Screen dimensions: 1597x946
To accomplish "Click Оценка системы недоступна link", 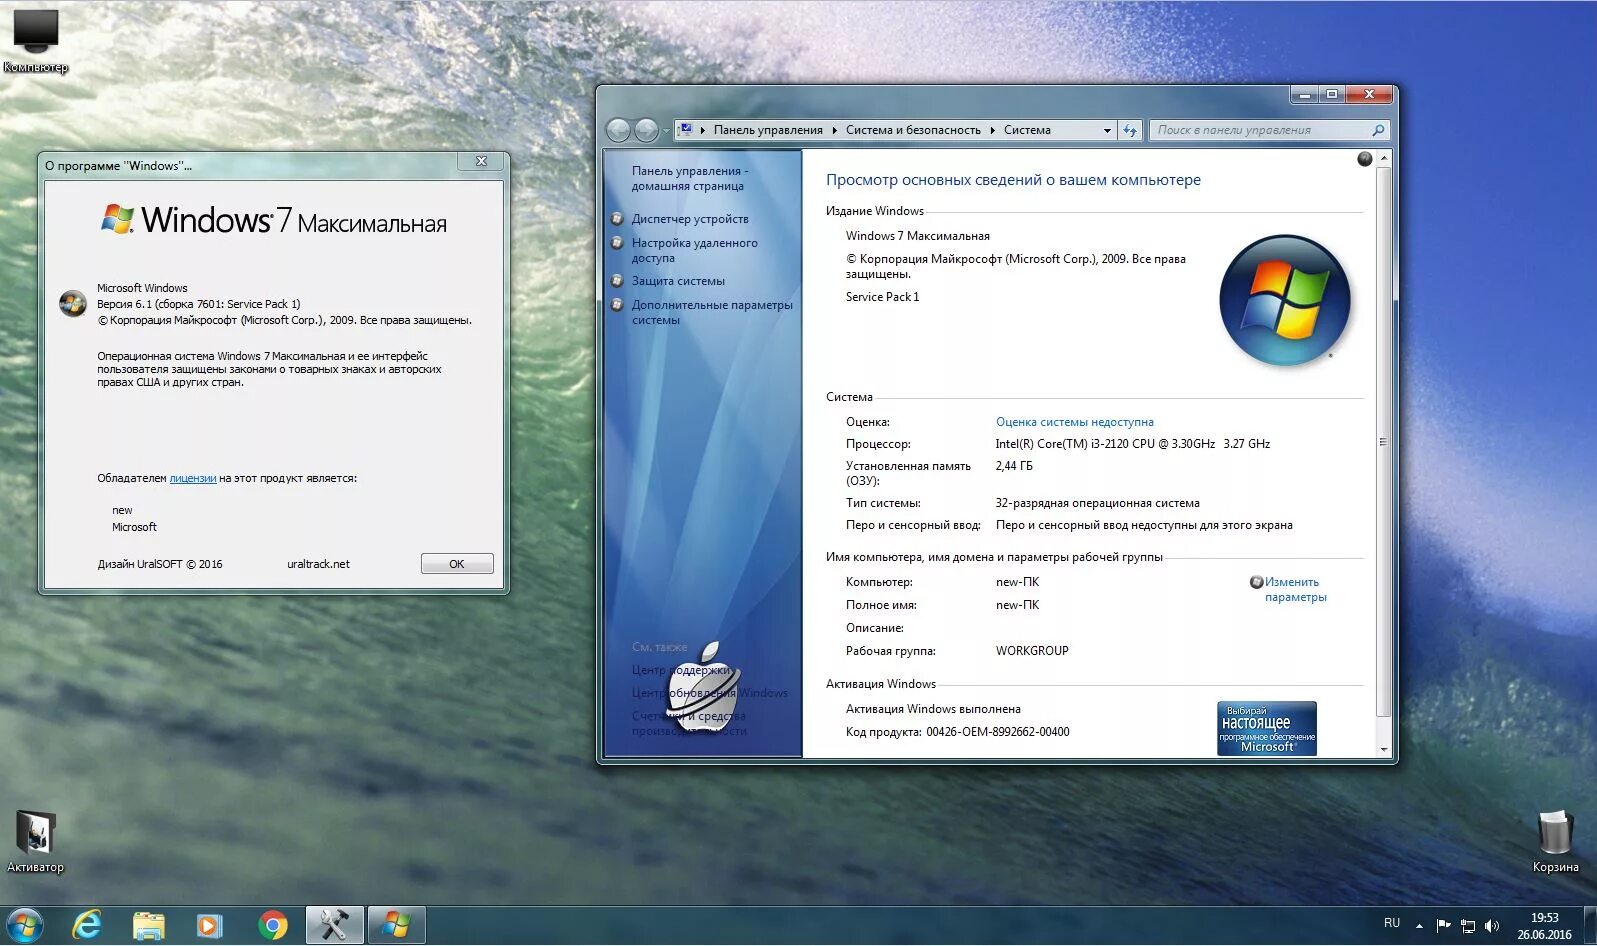I will [1074, 422].
